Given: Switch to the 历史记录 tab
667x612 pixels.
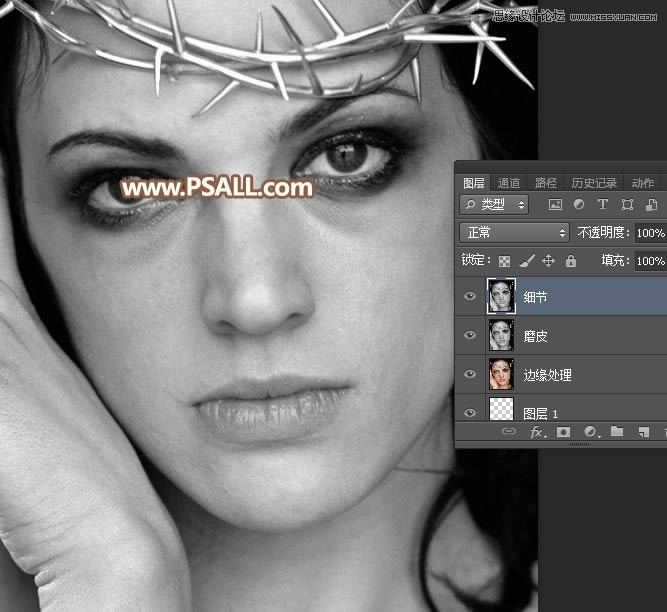Looking at the screenshot, I should click(594, 183).
